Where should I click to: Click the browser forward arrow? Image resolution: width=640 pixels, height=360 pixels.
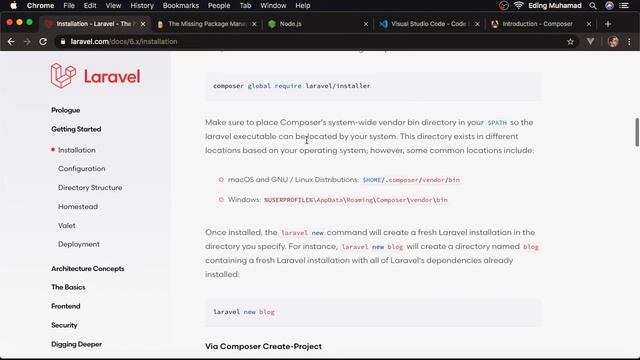27,42
